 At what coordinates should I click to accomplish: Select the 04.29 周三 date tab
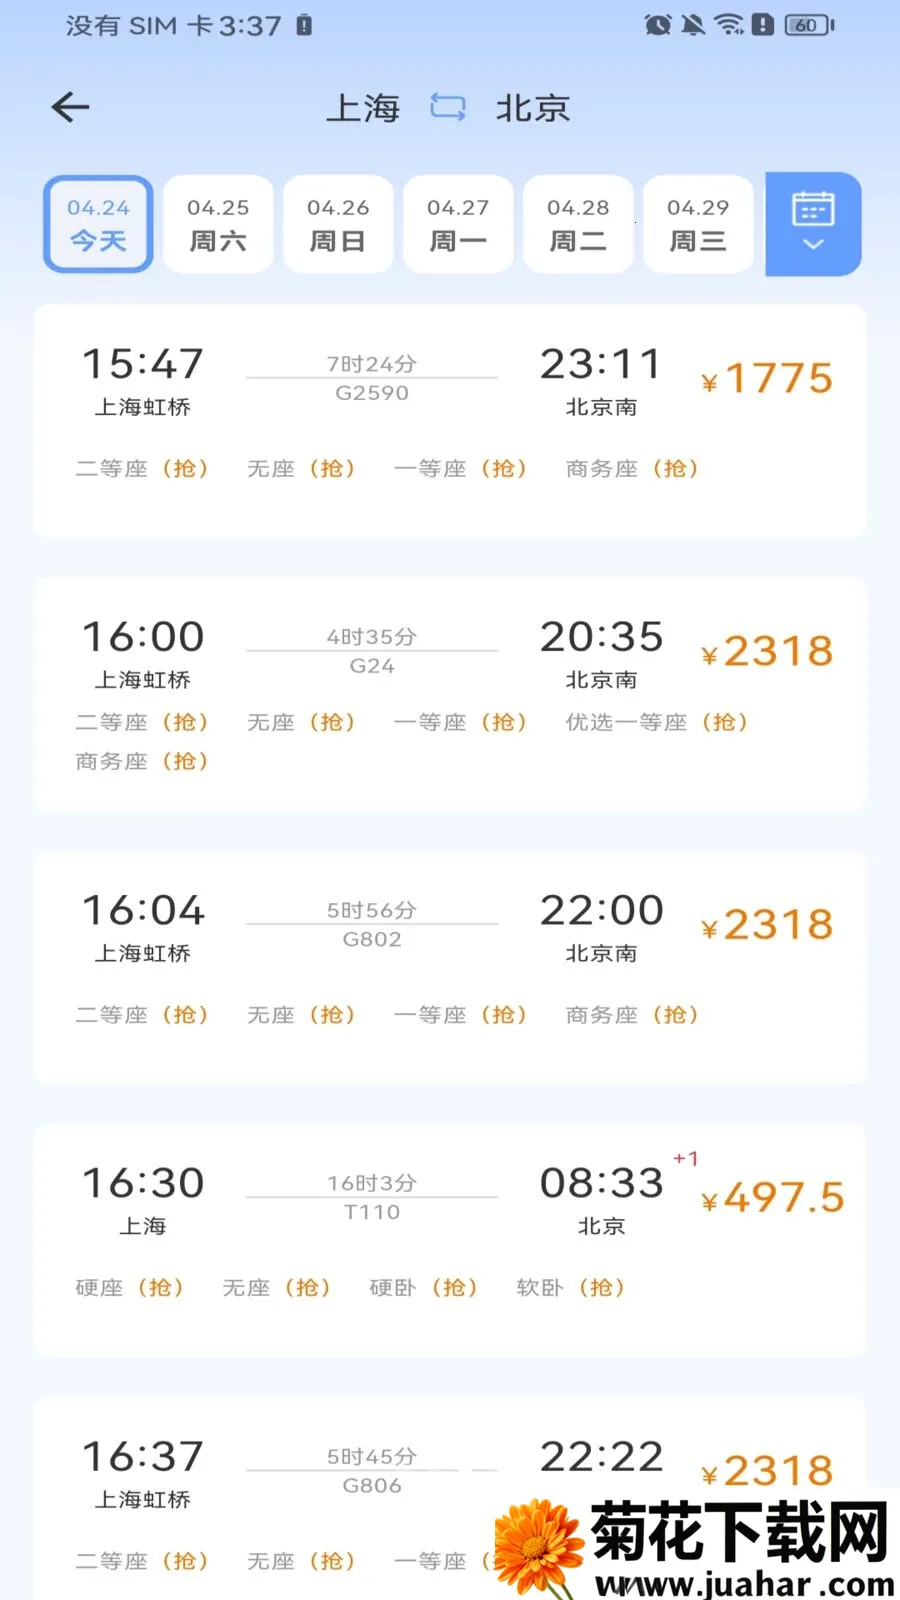[698, 224]
